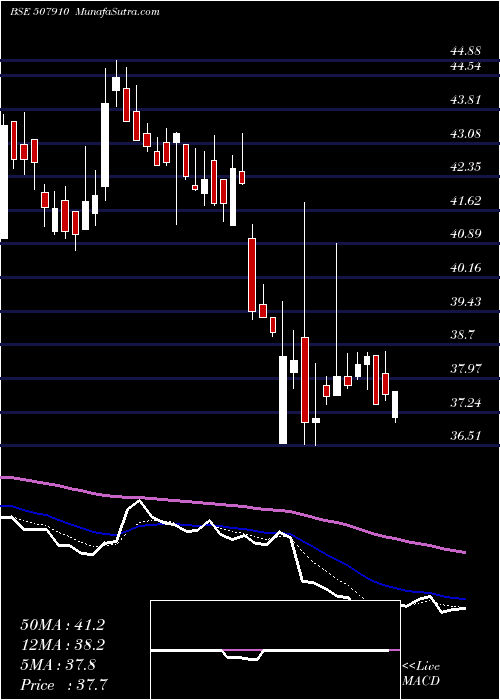Click the 42.35 price level label
Image resolution: width=500 pixels, height=700 pixels.
466,167
